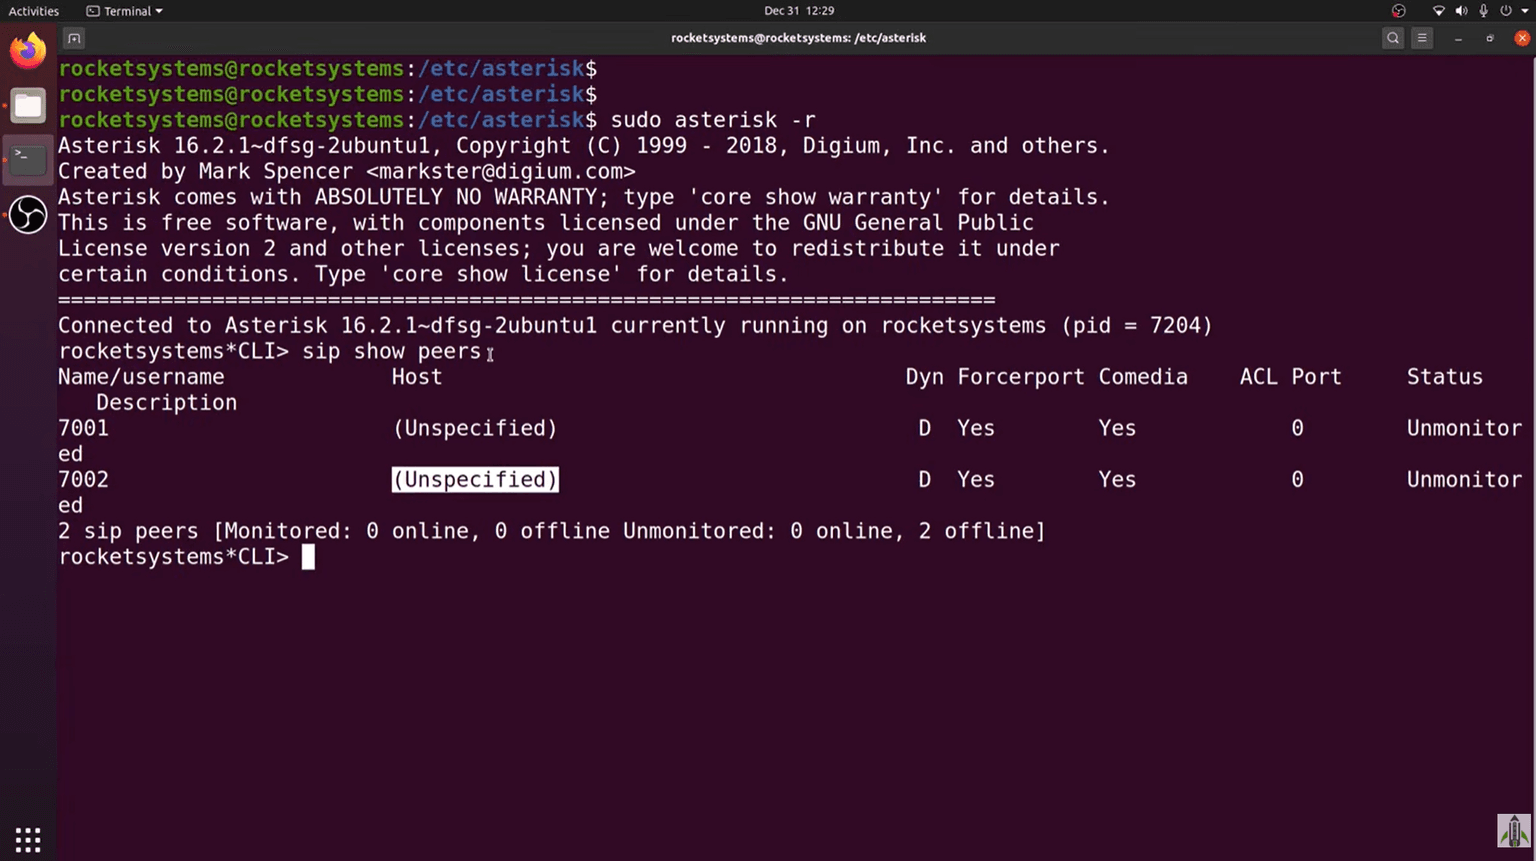Image resolution: width=1536 pixels, height=861 pixels.
Task: Click the circular indicator icon left of Wi-Fi
Action: point(1399,11)
